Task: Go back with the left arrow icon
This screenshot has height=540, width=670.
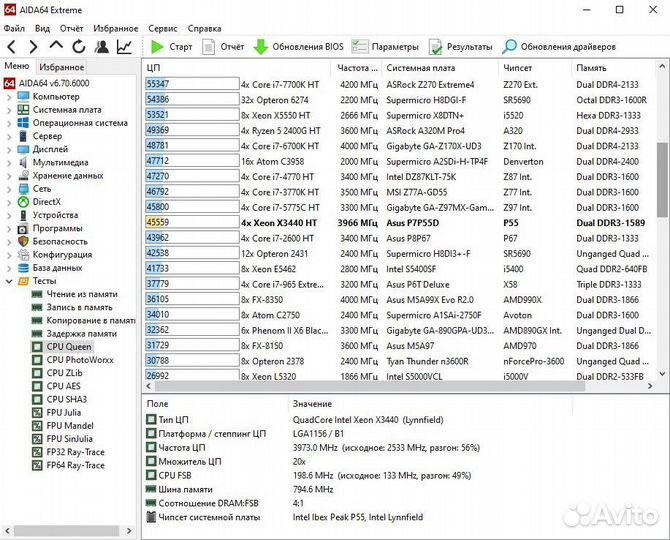Action: [12, 47]
